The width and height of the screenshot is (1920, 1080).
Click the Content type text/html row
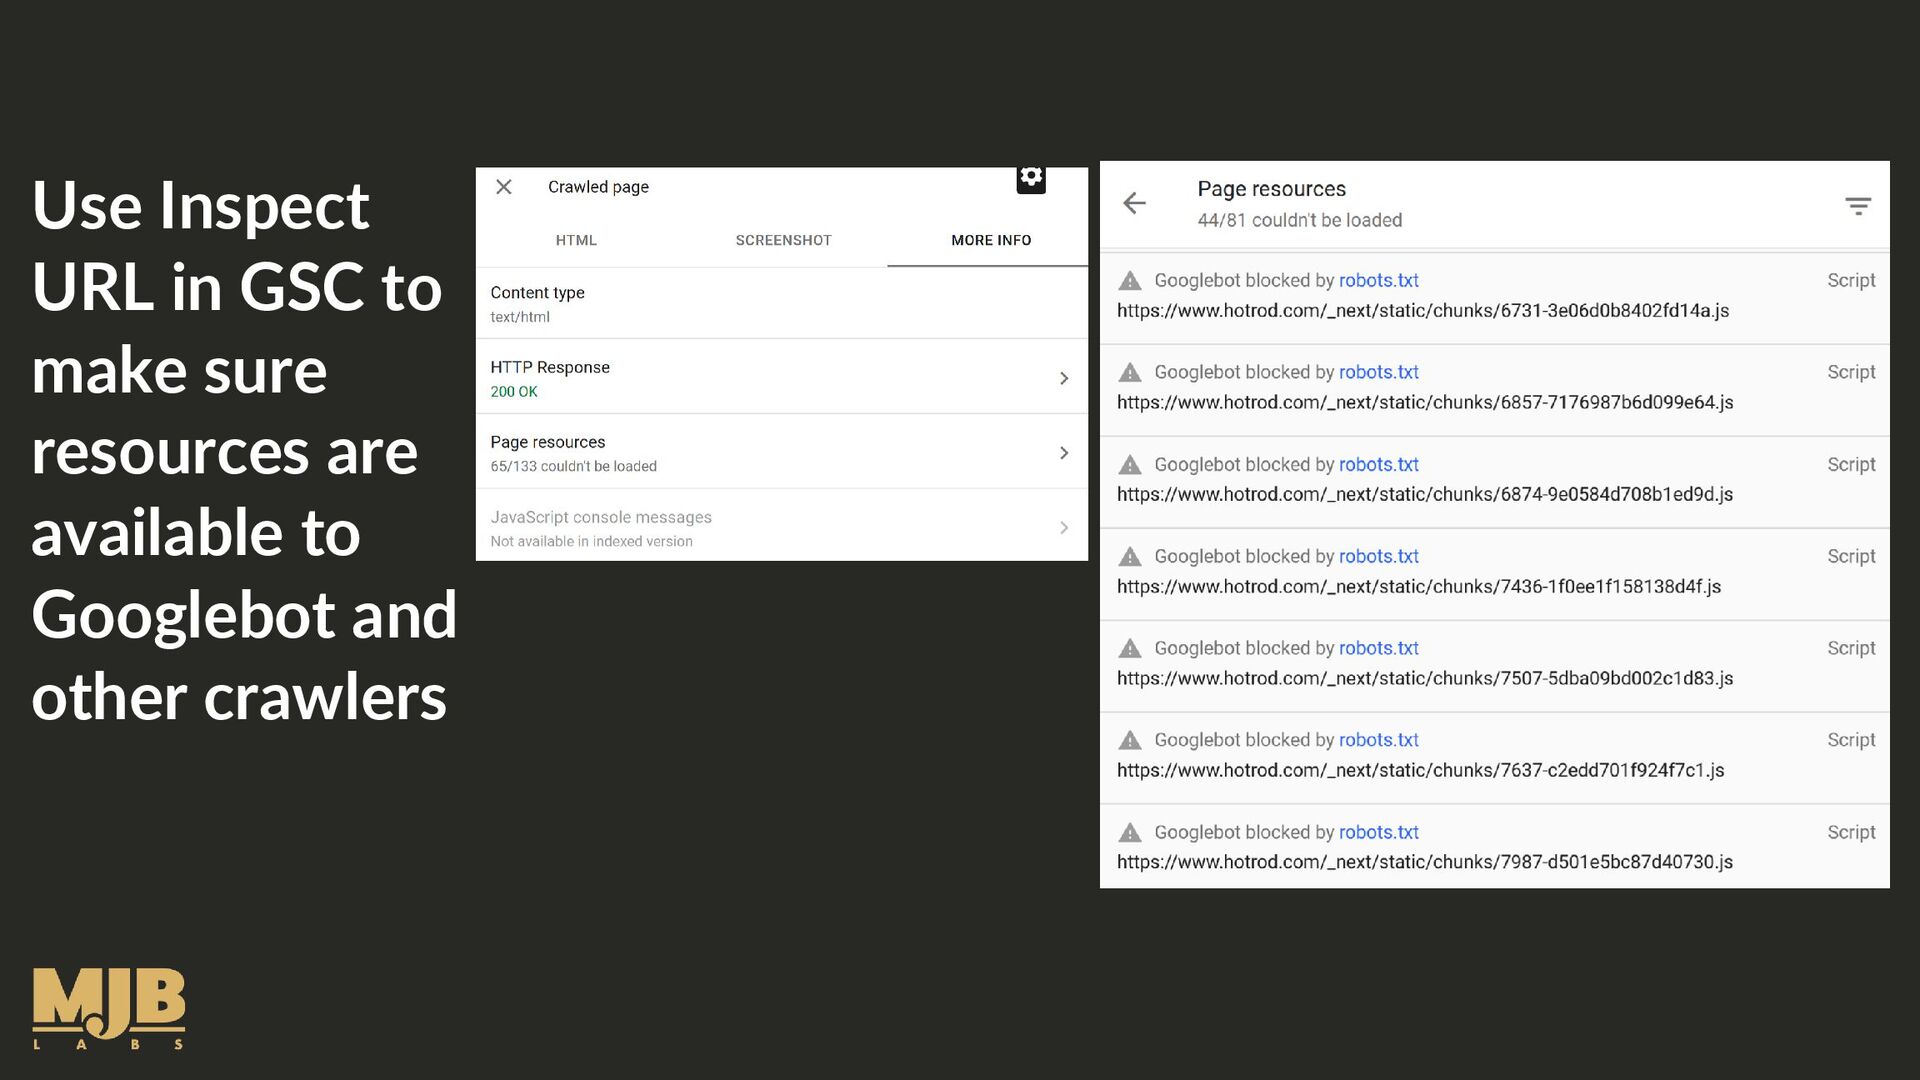782,304
